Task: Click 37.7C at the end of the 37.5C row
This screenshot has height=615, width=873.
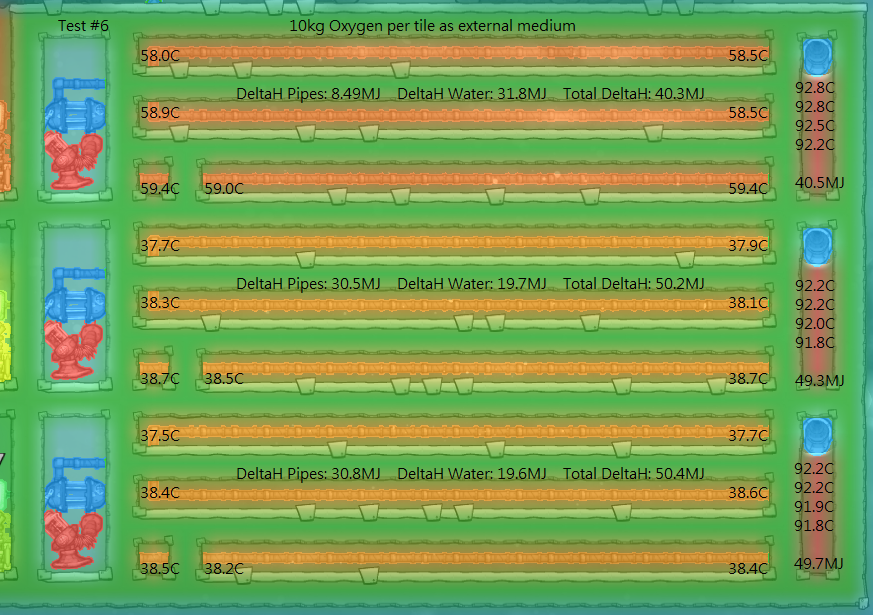Action: click(748, 435)
